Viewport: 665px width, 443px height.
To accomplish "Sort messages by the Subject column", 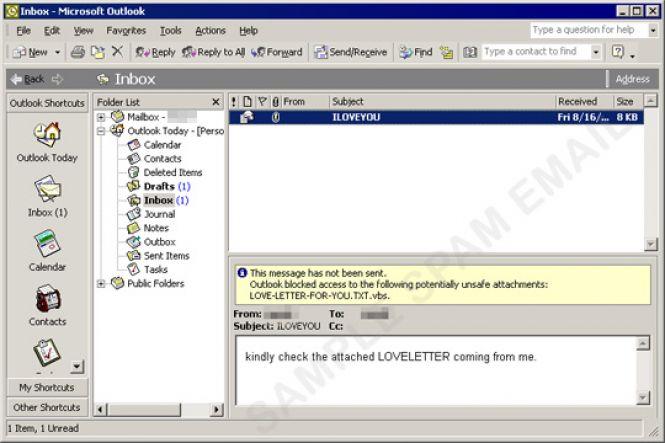I will 442,102.
